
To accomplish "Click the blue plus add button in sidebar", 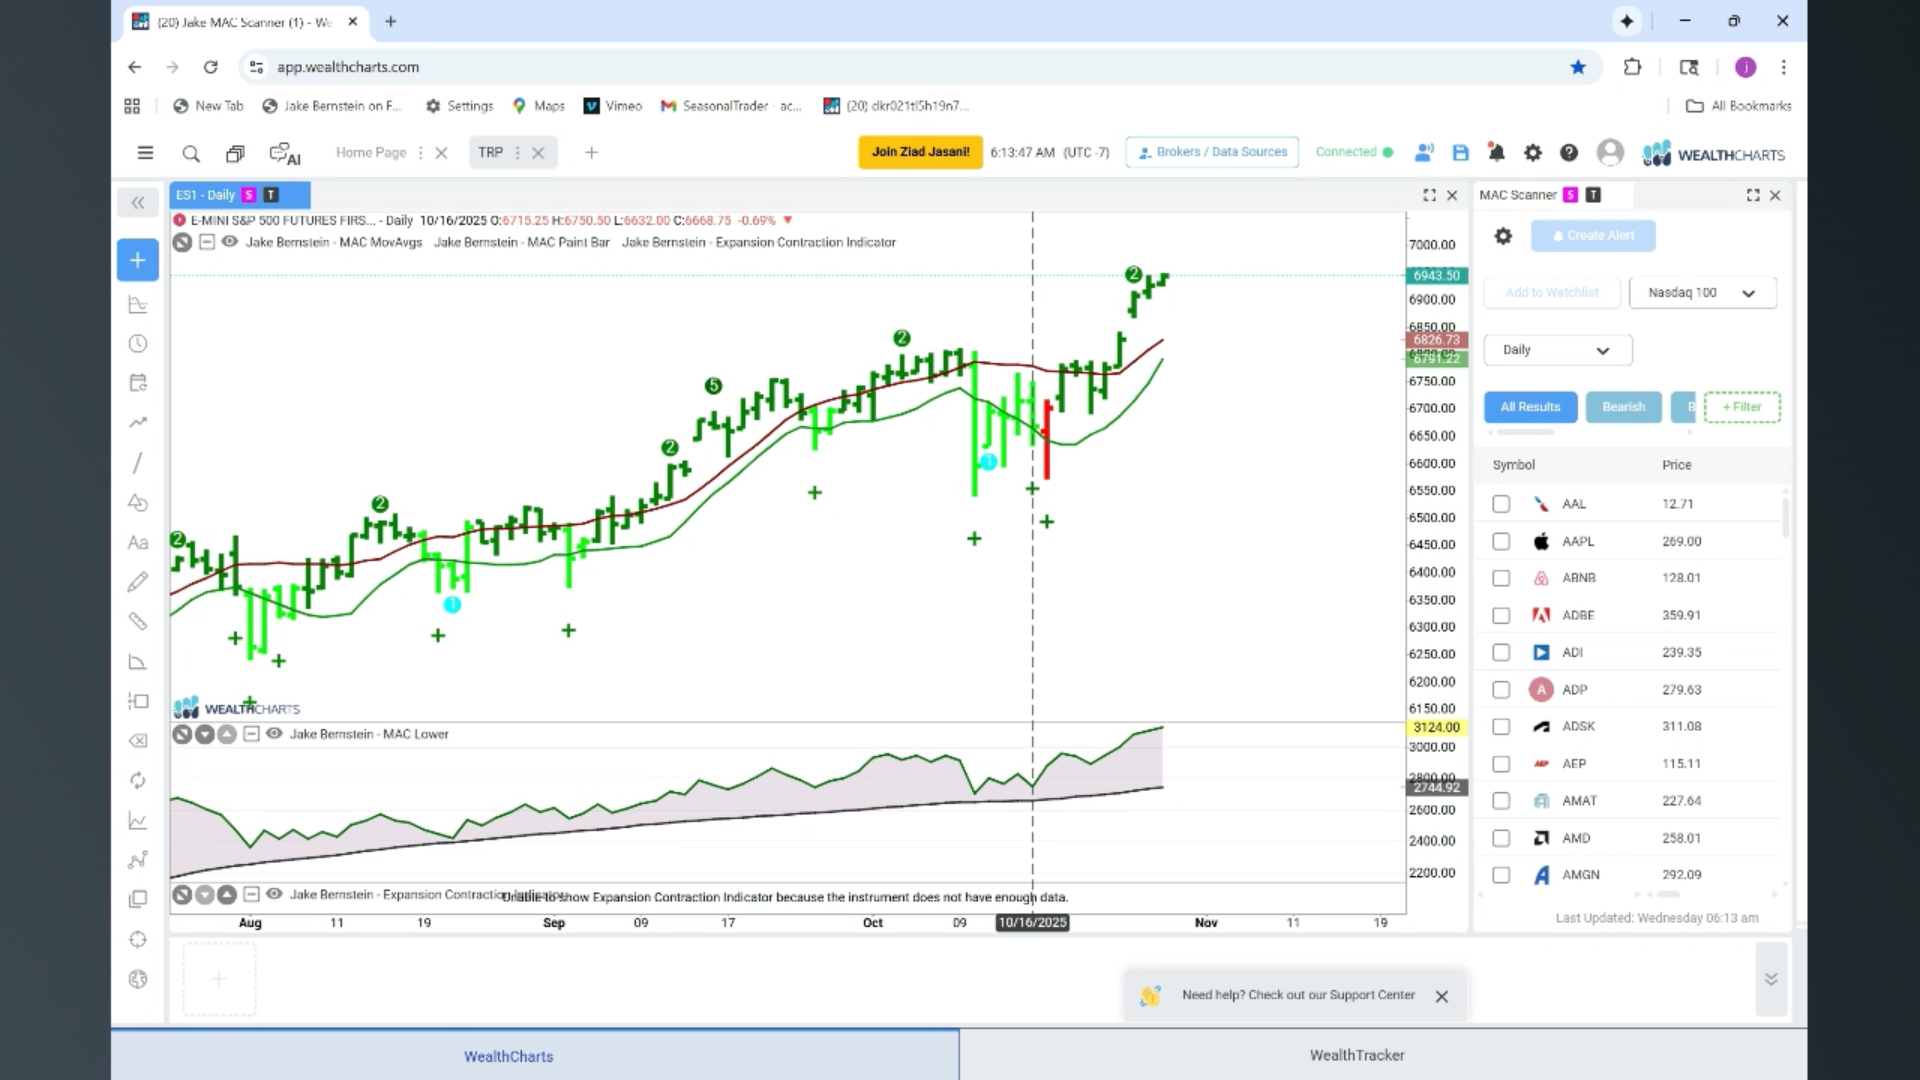I will [138, 260].
